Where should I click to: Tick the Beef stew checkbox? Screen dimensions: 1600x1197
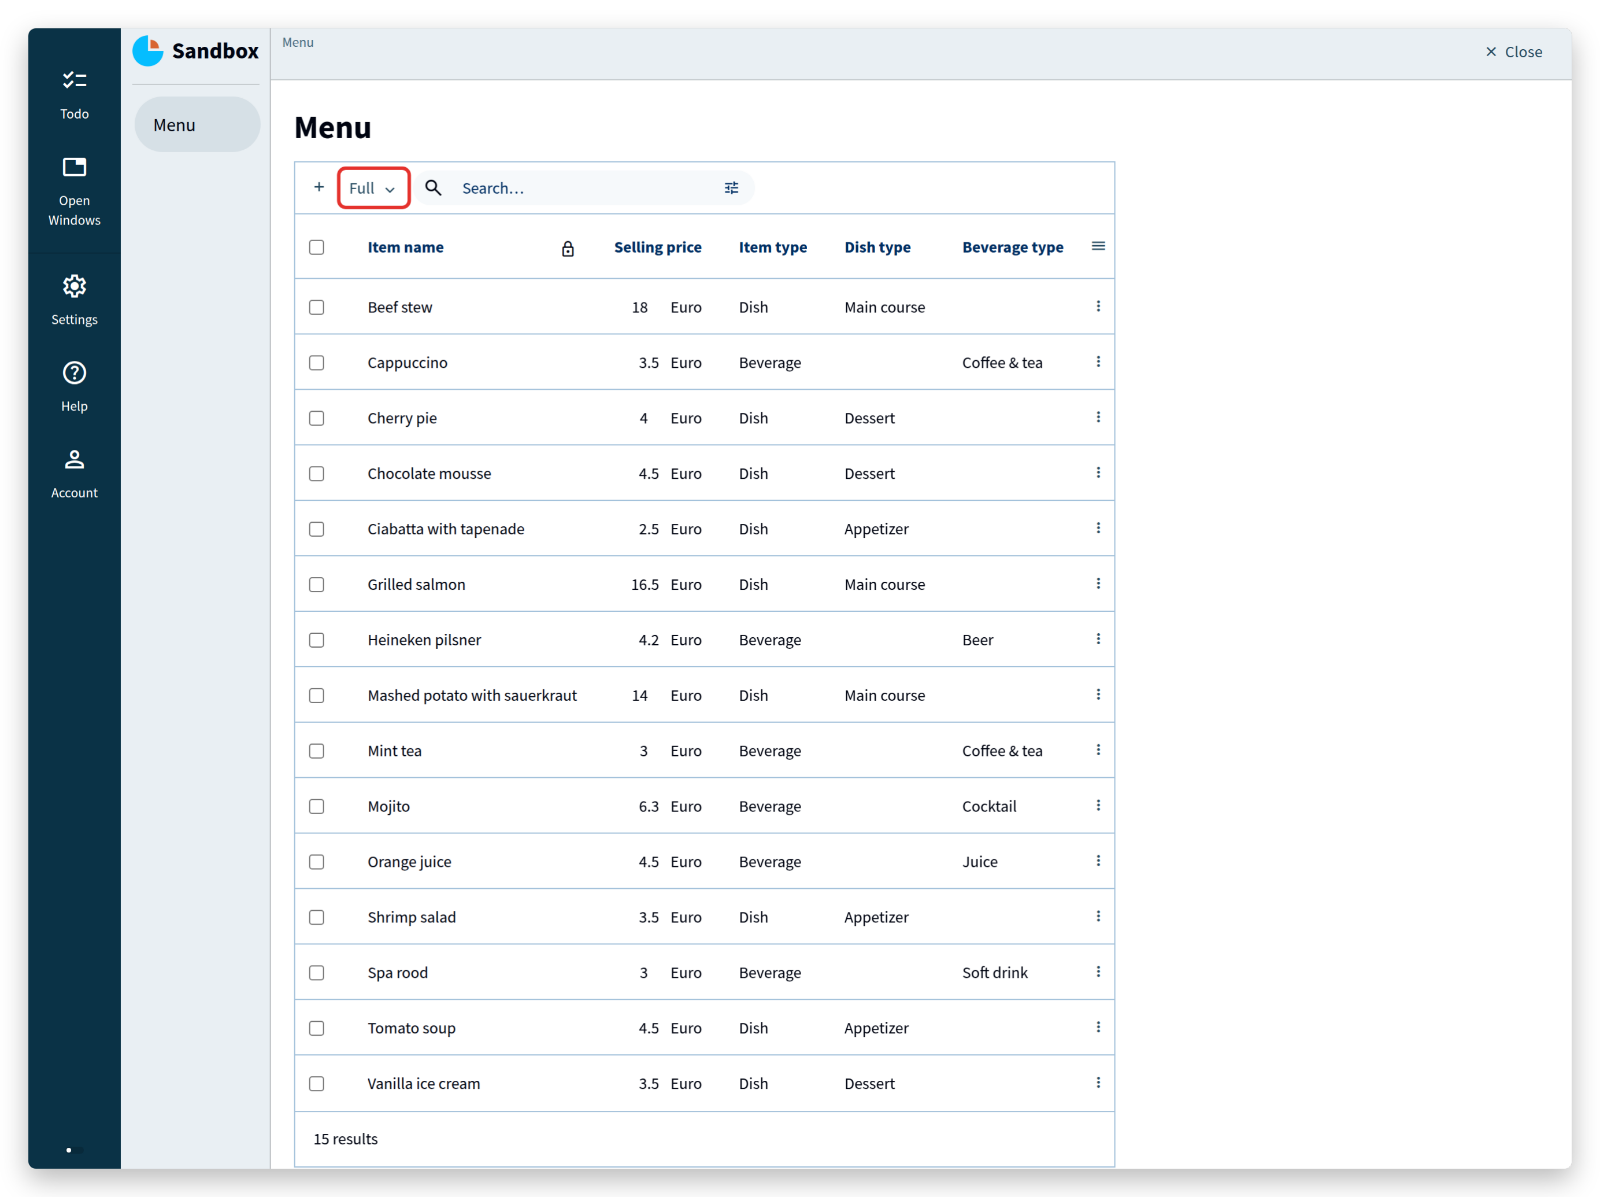[x=317, y=307]
